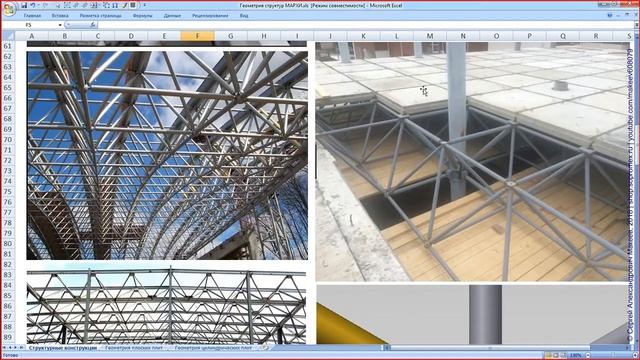
Task: Click the zoom in plus button
Action: click(x=635, y=356)
